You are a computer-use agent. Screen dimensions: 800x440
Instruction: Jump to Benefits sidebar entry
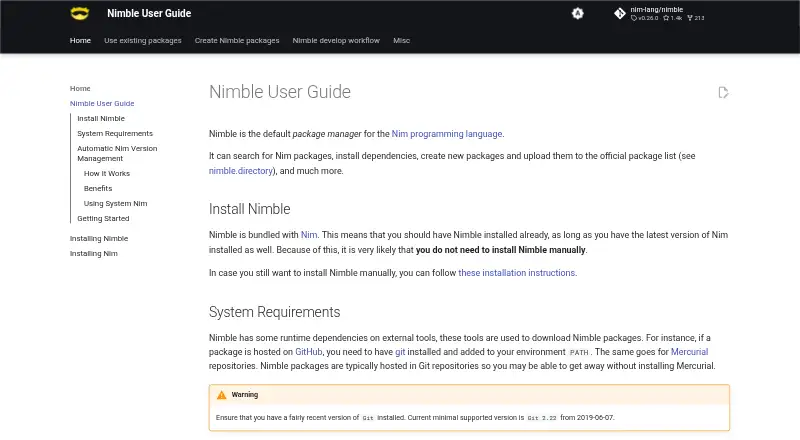(98, 188)
